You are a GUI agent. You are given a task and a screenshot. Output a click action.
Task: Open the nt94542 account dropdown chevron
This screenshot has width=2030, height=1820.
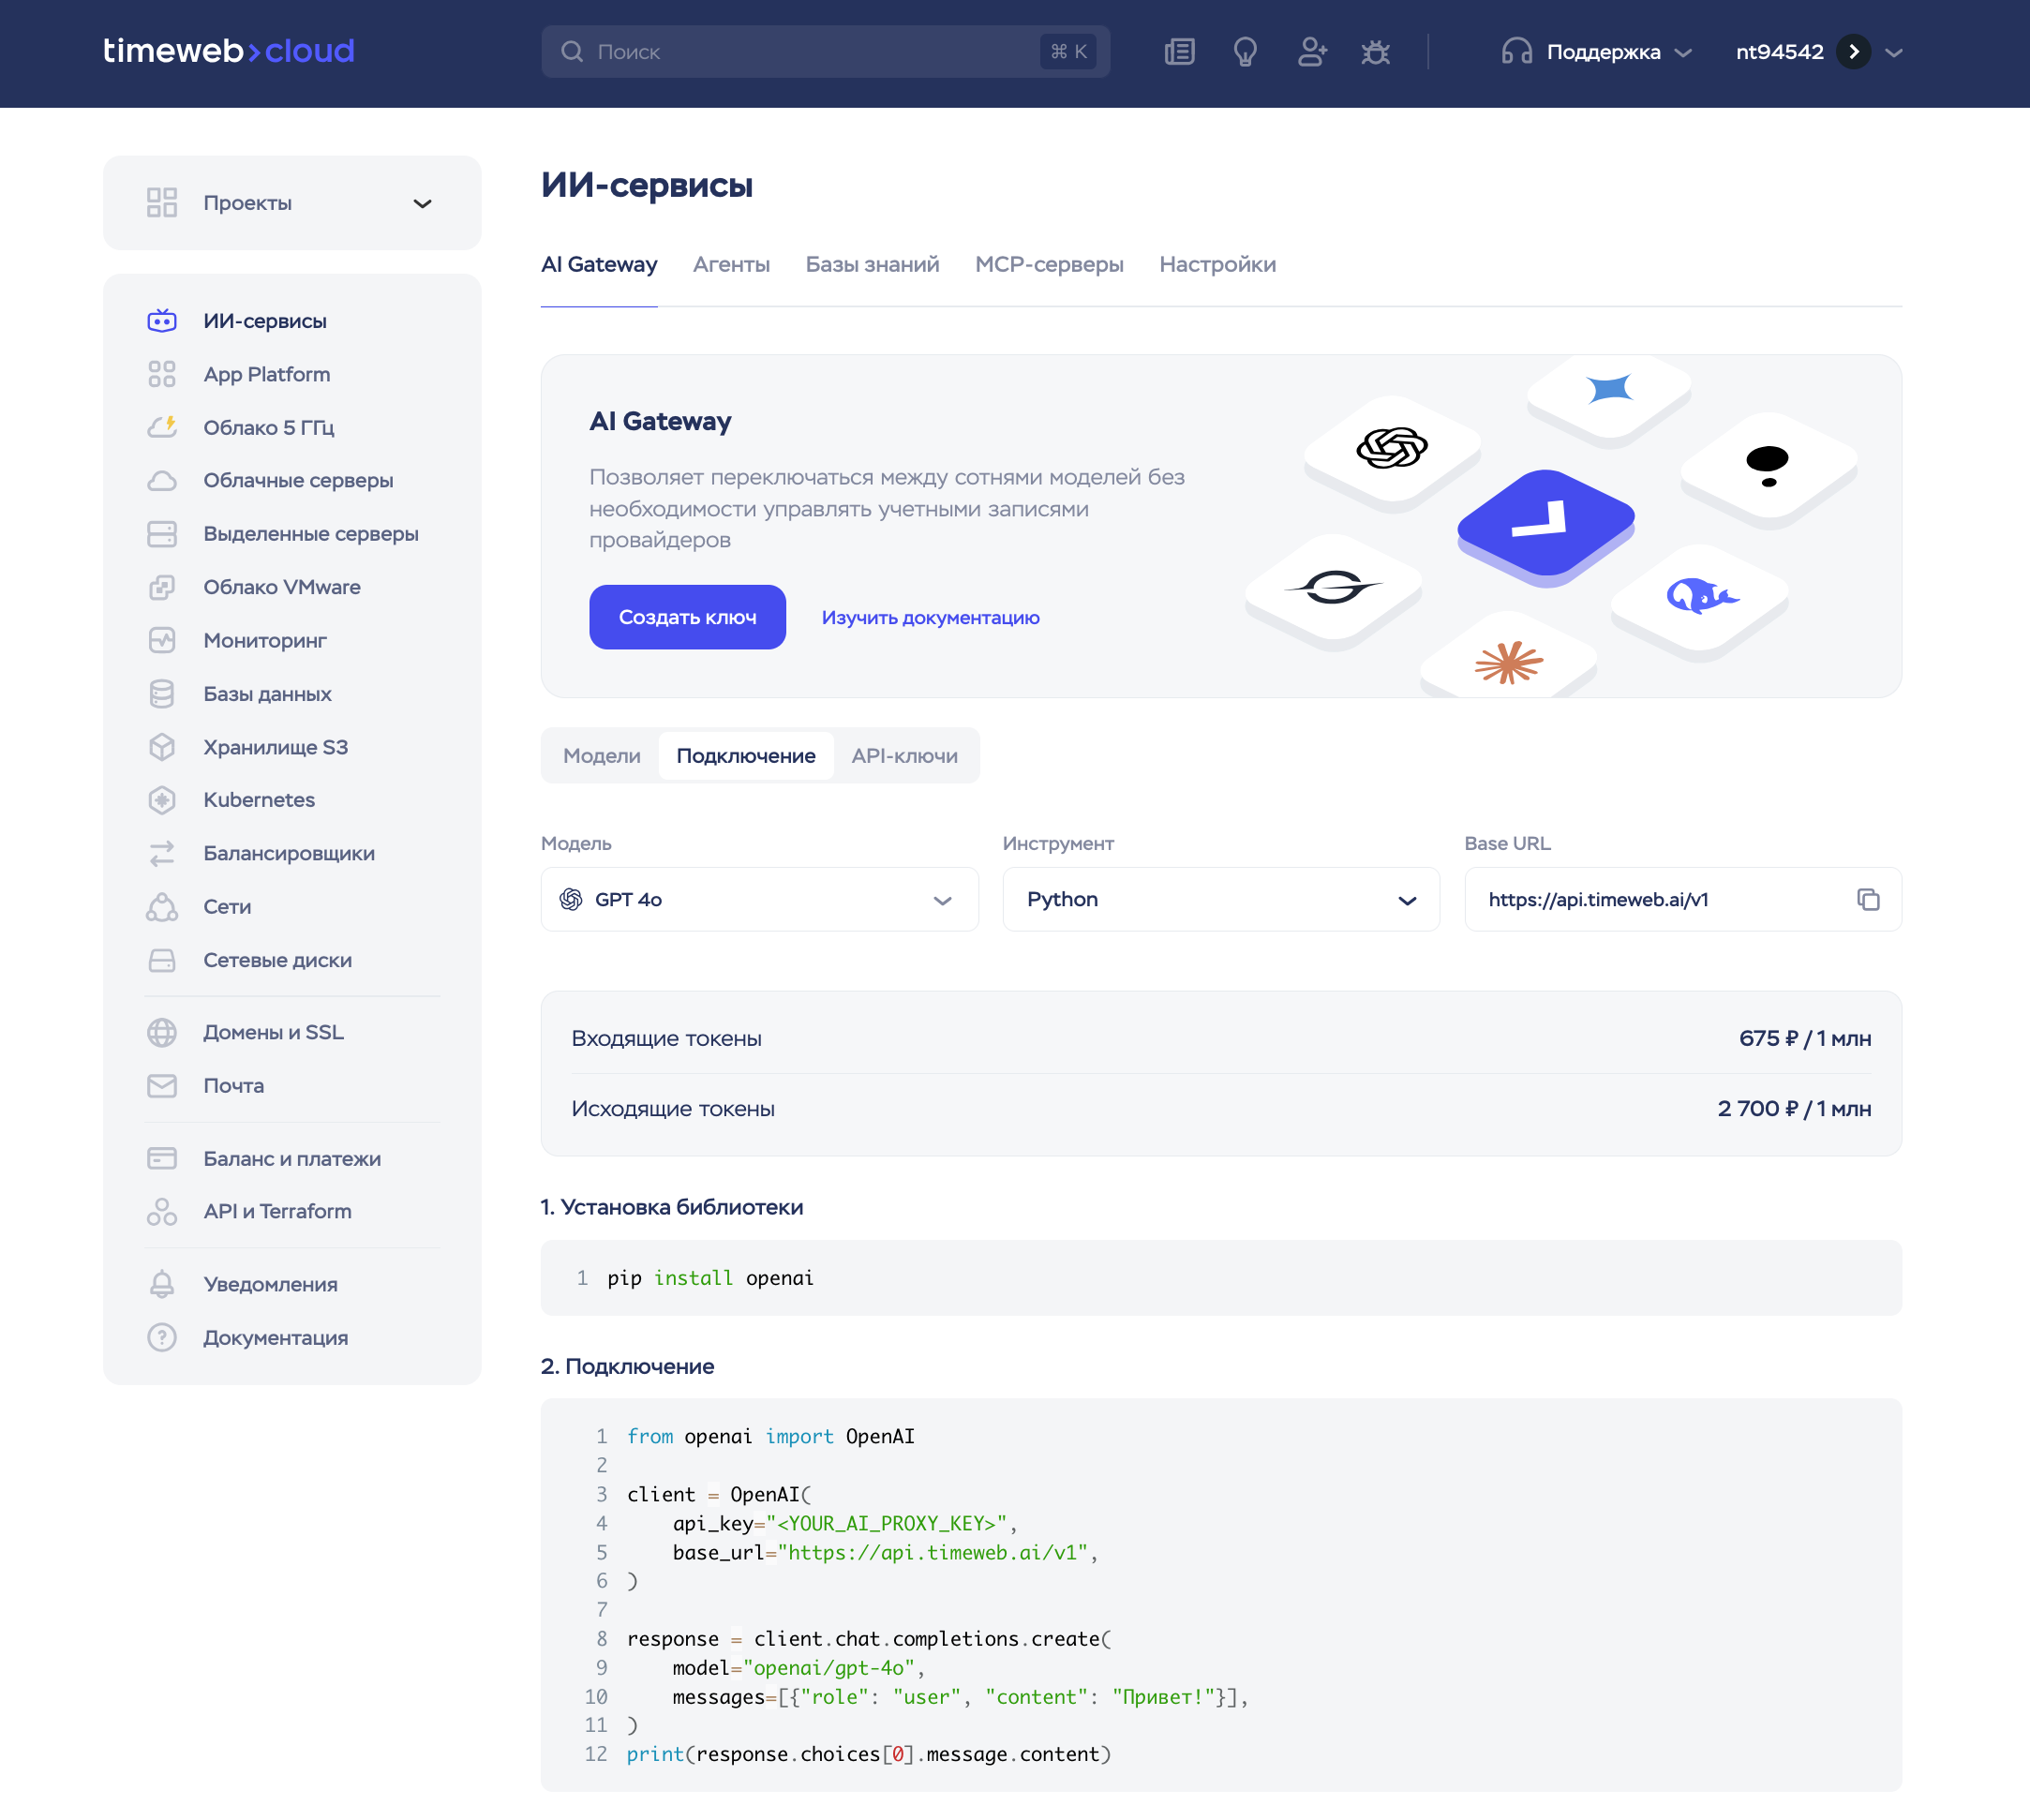click(1894, 52)
